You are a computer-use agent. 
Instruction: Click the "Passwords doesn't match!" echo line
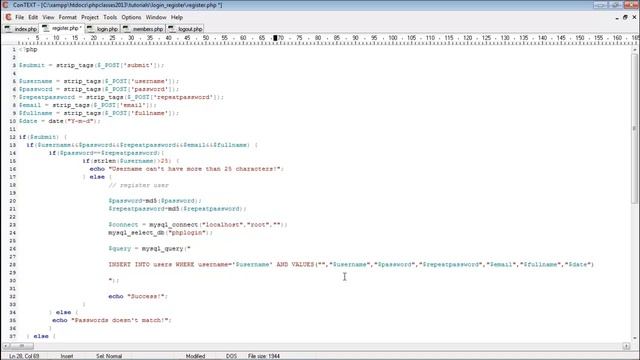(x=112, y=320)
